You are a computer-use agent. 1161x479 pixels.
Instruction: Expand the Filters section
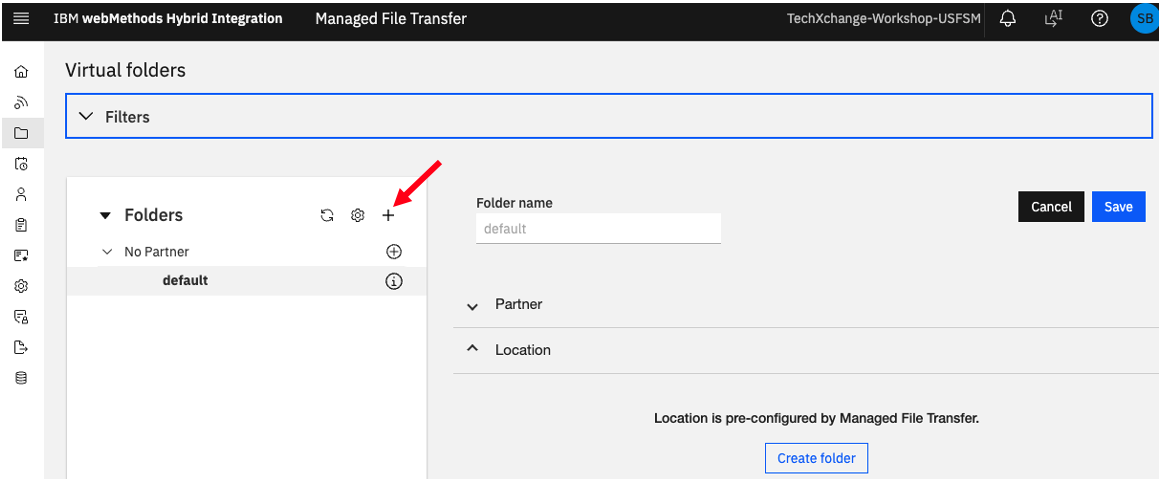[x=609, y=116]
